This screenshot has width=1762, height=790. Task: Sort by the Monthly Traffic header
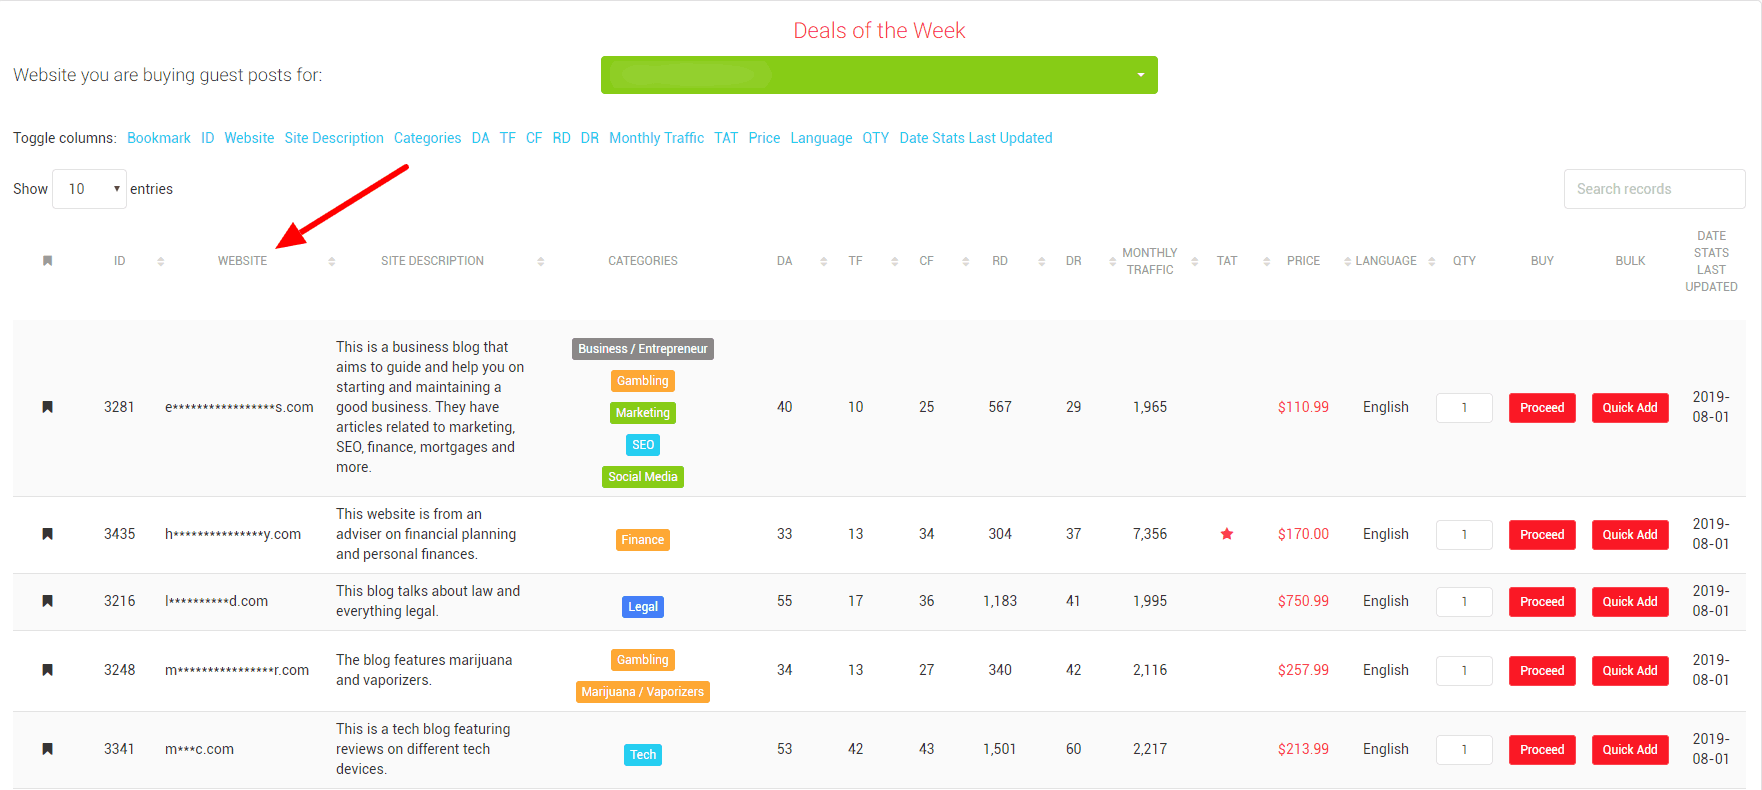pyautogui.click(x=1149, y=261)
